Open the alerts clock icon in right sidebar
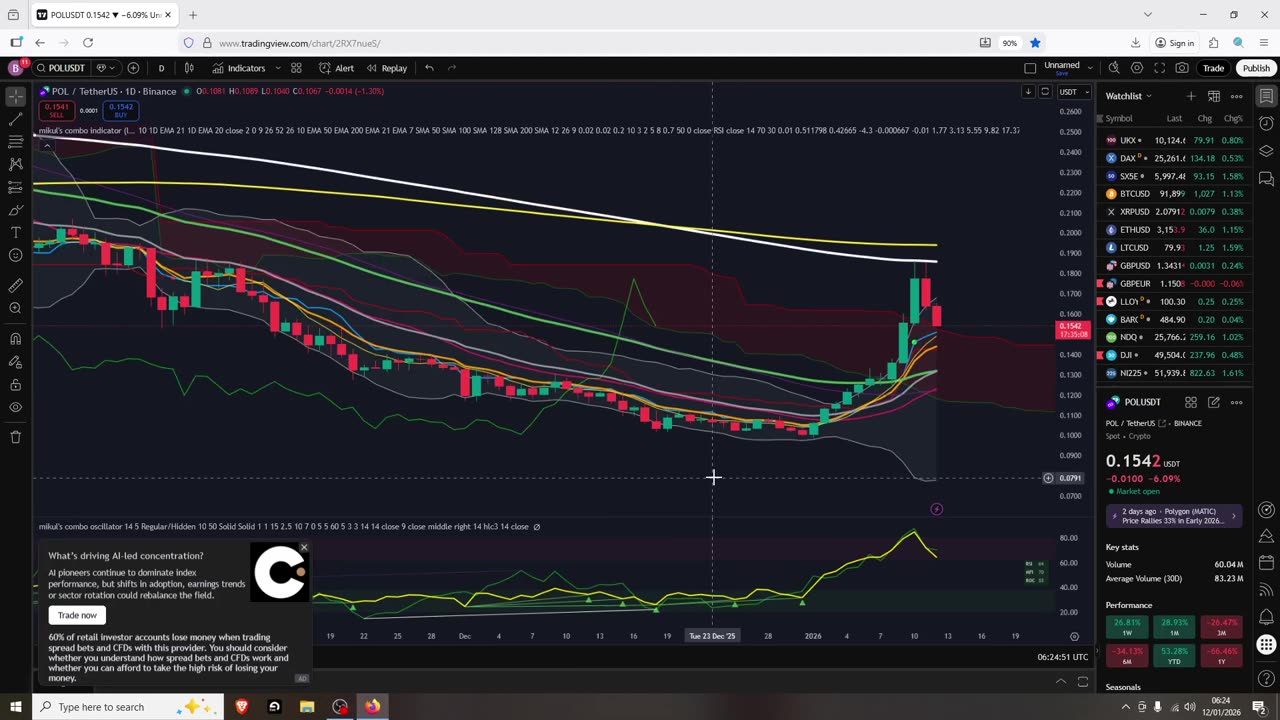Screen dimensions: 1280x720 point(1266,124)
